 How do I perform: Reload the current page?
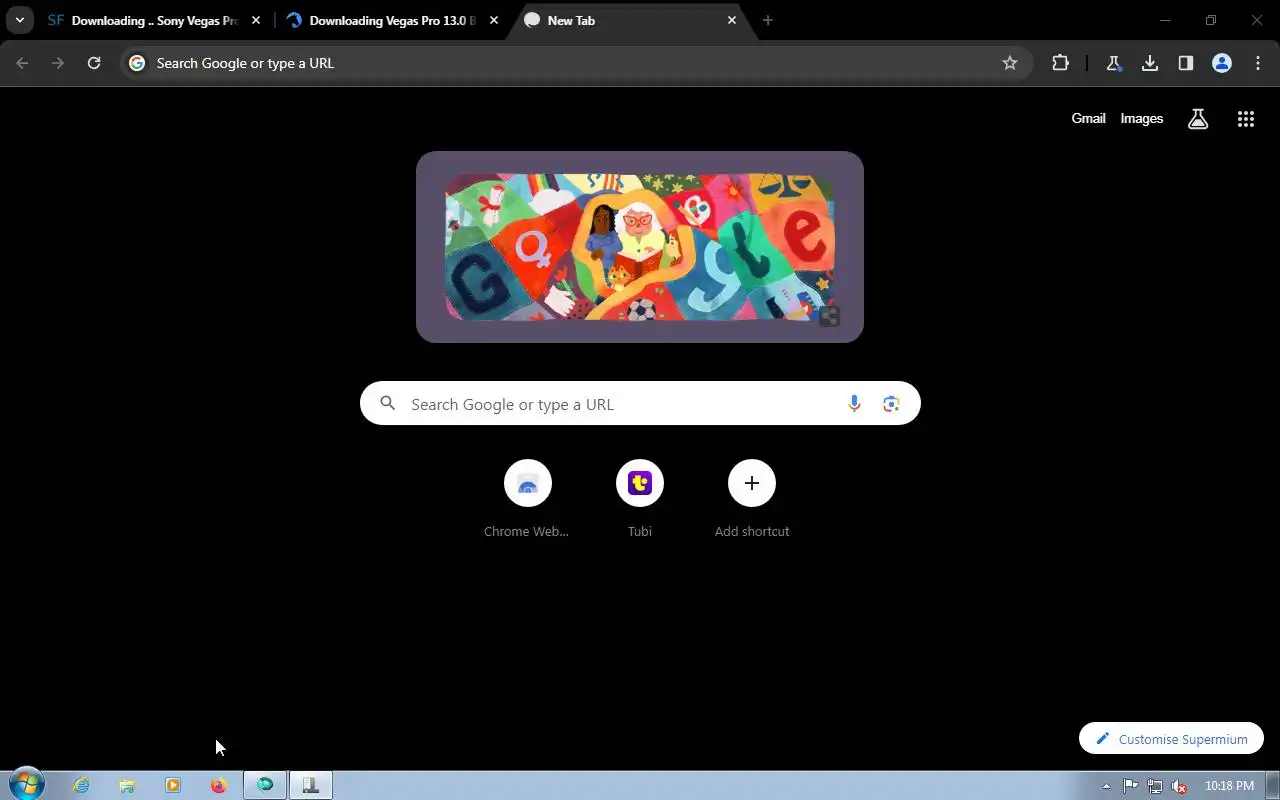[94, 63]
